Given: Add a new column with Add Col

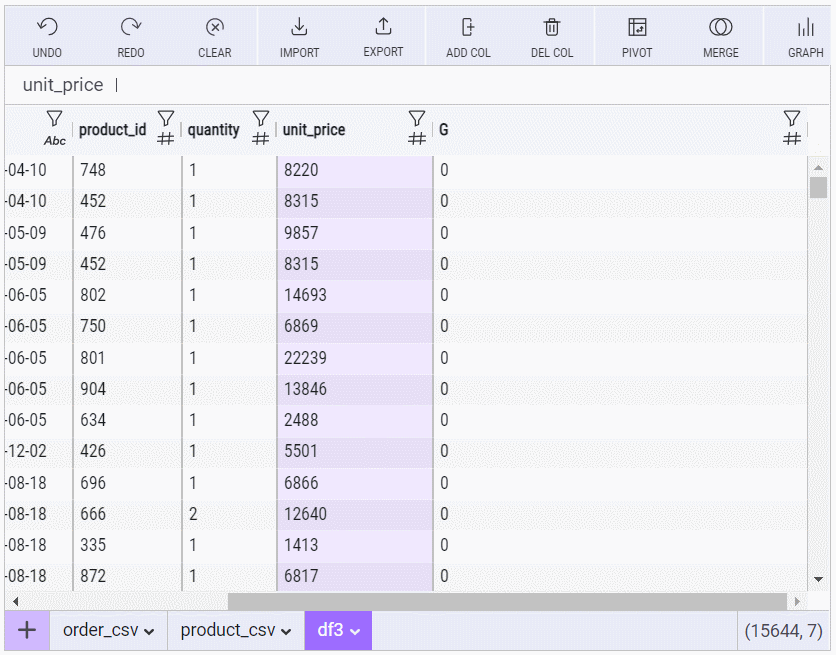Looking at the screenshot, I should click(x=468, y=28).
